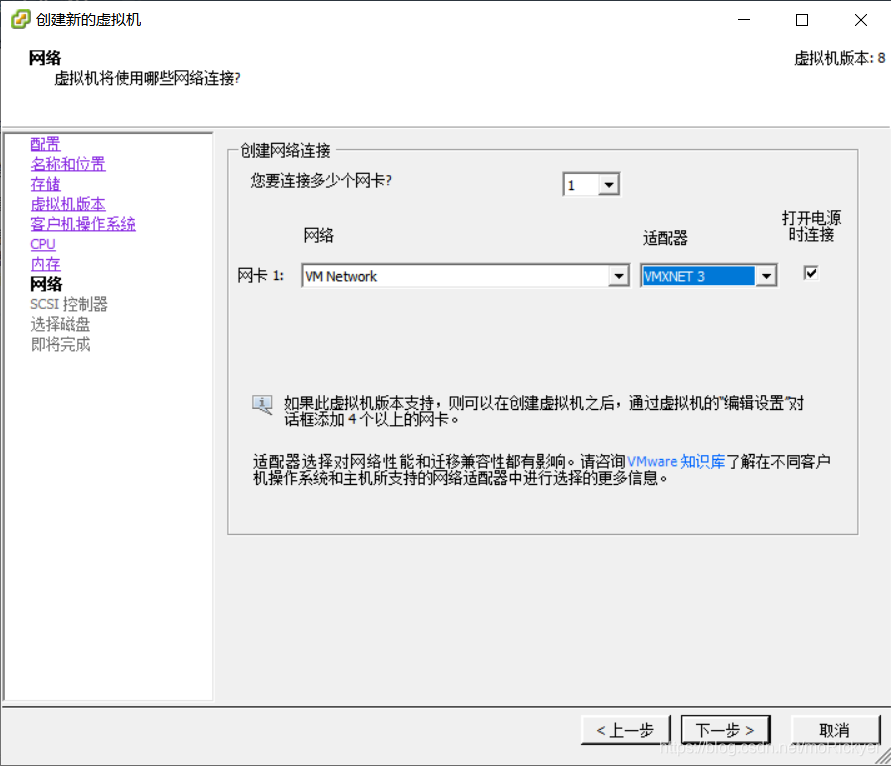This screenshot has height=766, width=891.
Task: Click the 即将完成 step label
Action: [60, 344]
